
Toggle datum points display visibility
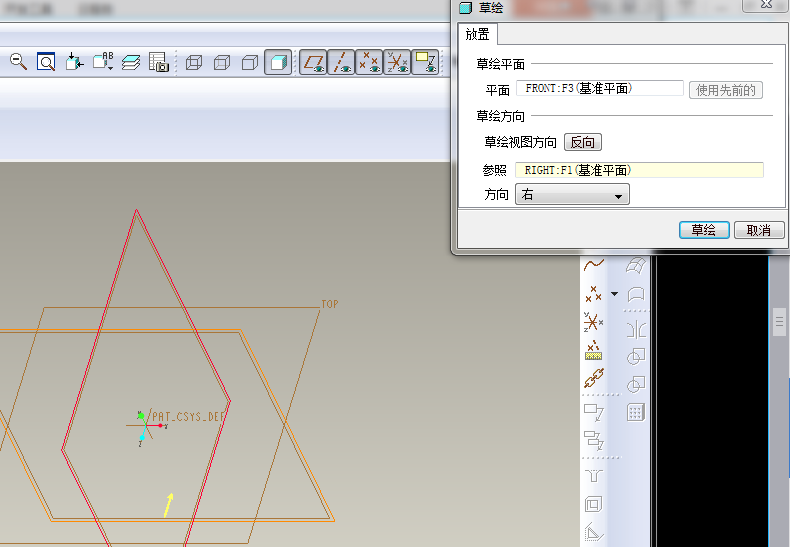[x=369, y=62]
